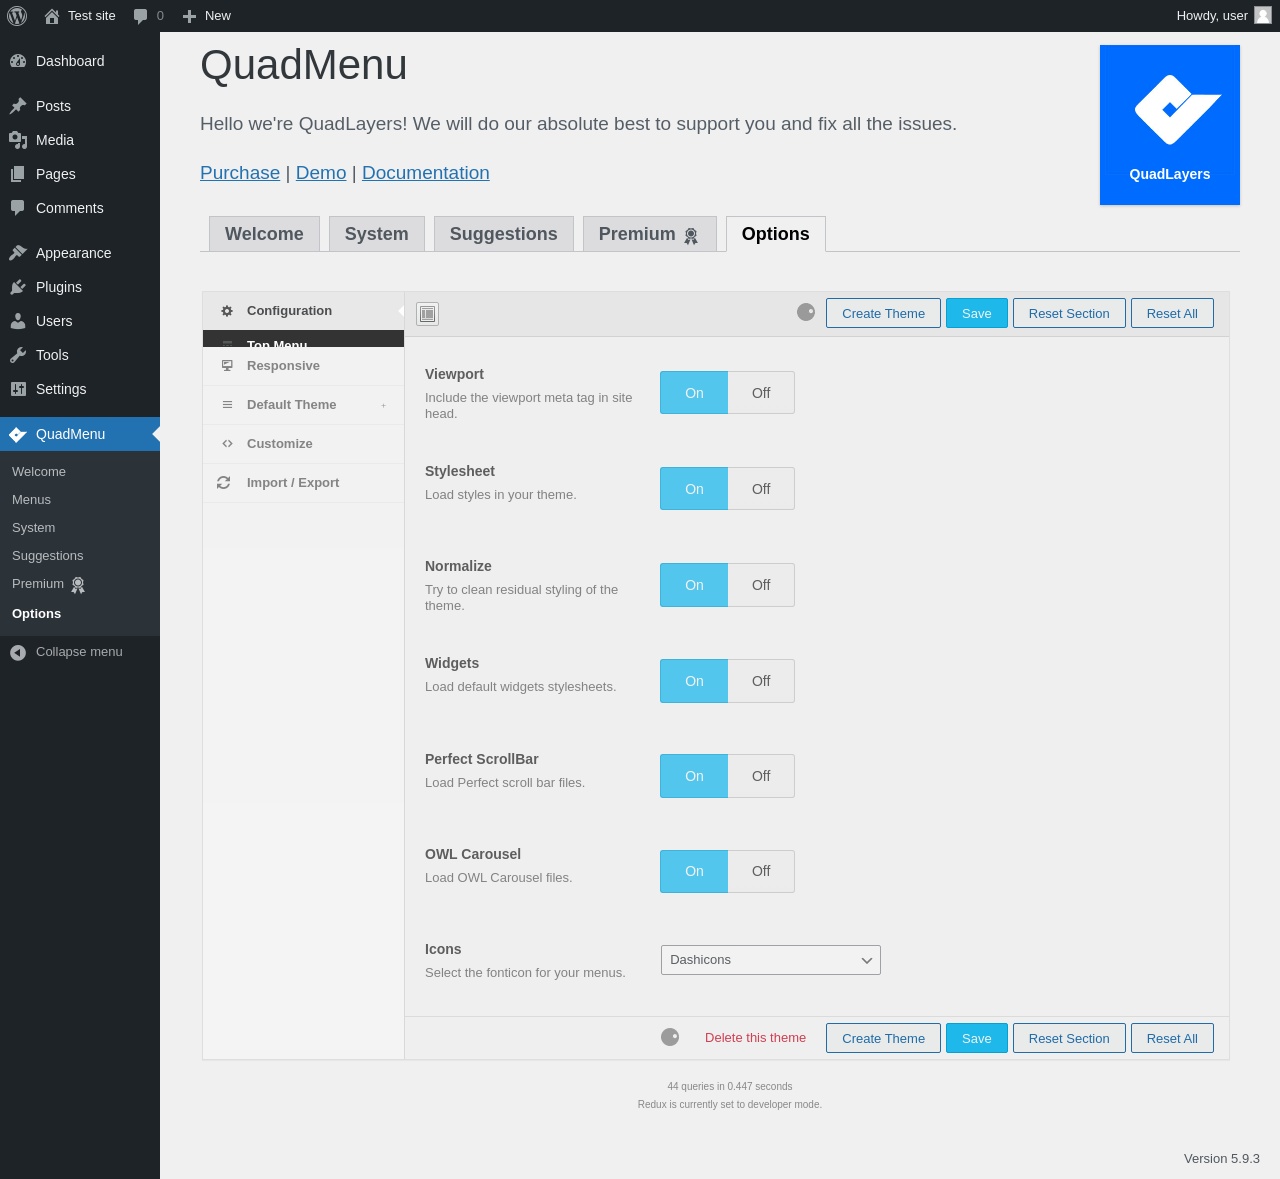The height and width of the screenshot is (1179, 1280).
Task: Switch Stylesheet to On
Action: click(694, 489)
